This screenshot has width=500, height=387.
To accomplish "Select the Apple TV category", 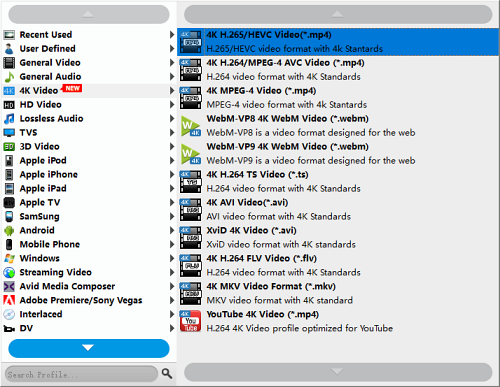I will pos(89,203).
